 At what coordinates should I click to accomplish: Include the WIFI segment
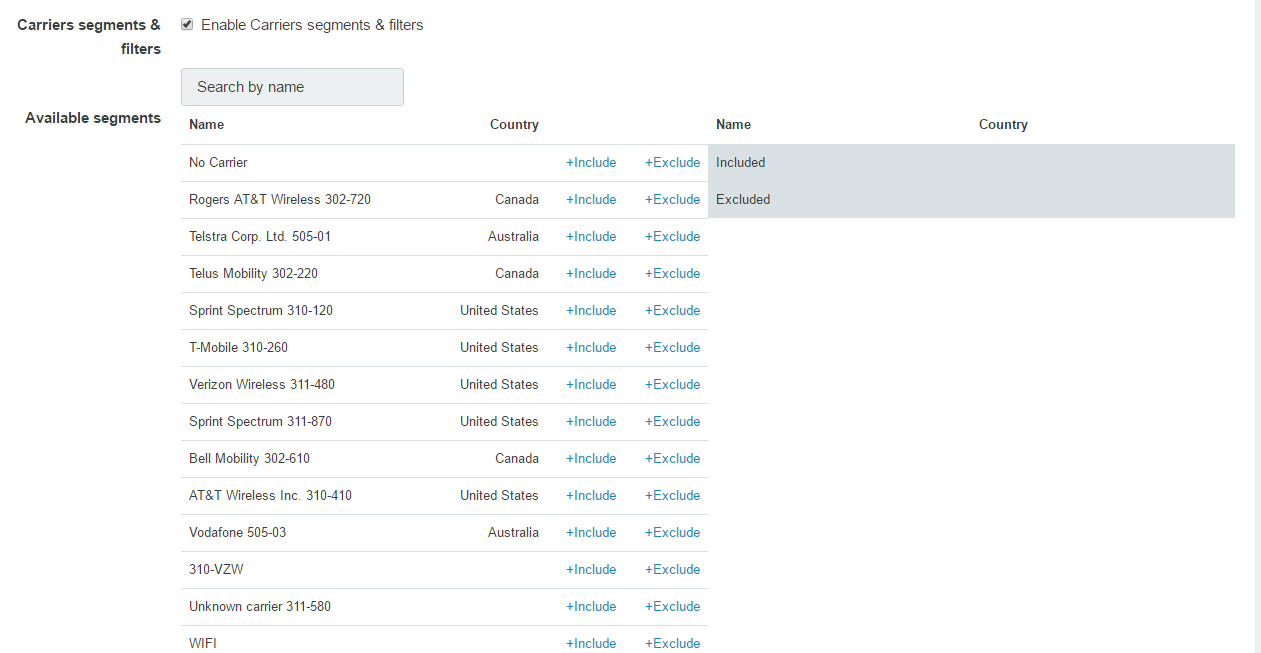point(591,643)
